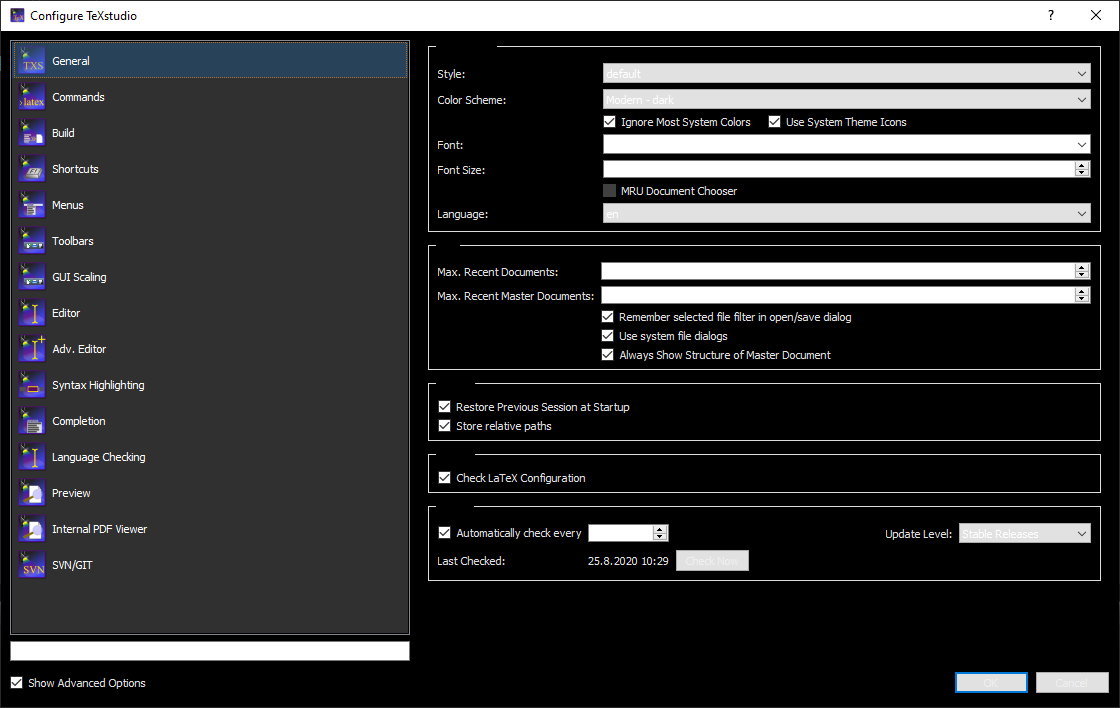Click the help question mark button

1051,15
